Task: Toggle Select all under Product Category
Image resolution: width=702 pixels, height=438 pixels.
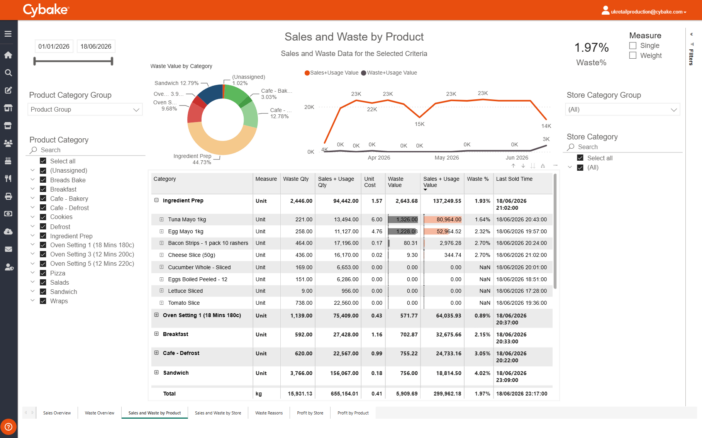Action: tap(43, 161)
